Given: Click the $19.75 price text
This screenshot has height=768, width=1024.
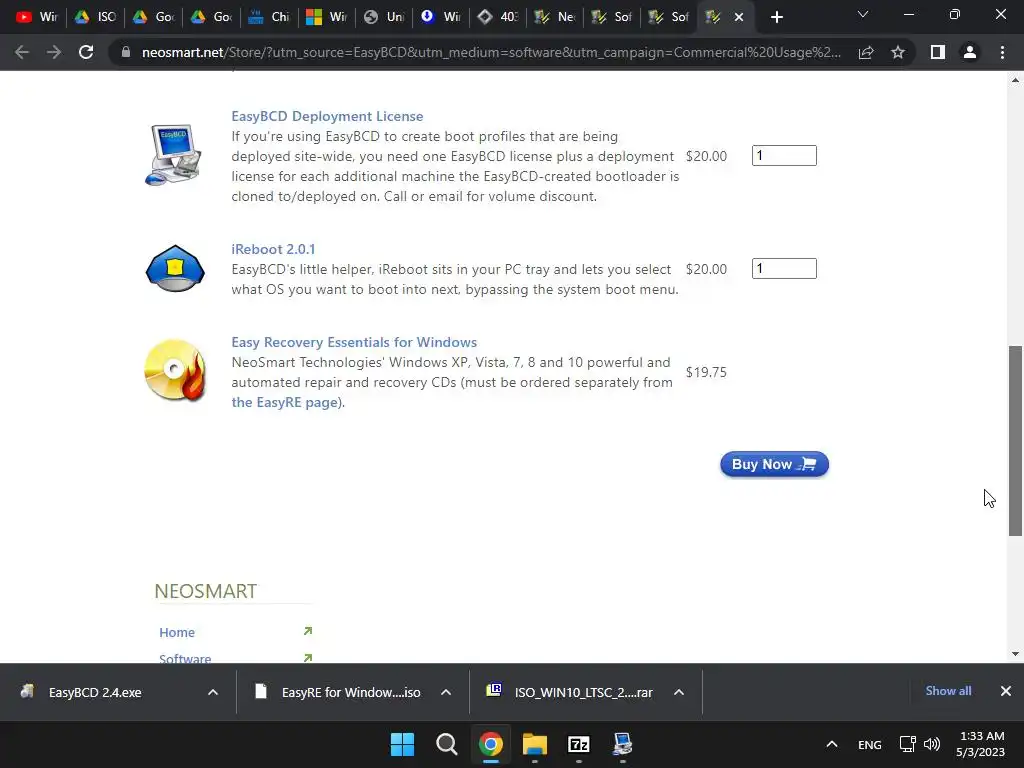Looking at the screenshot, I should (x=706, y=372).
